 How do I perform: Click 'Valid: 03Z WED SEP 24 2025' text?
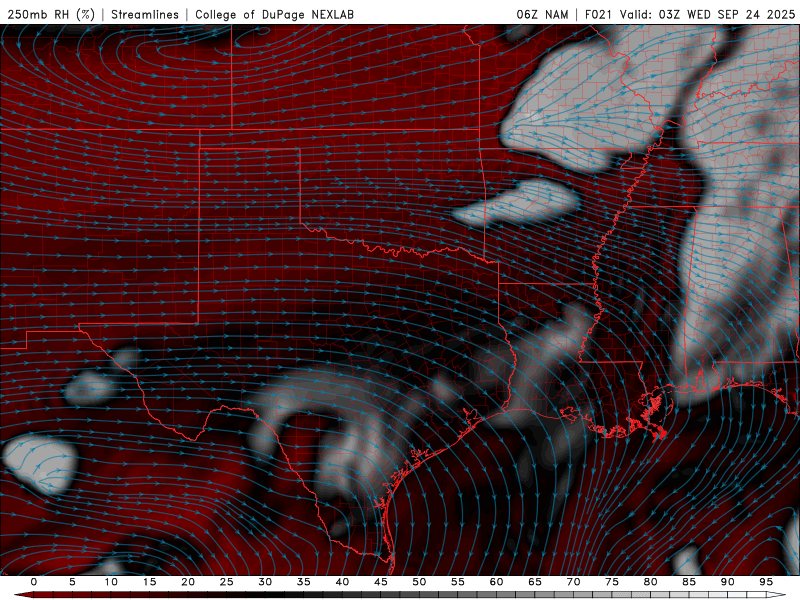click(x=707, y=14)
